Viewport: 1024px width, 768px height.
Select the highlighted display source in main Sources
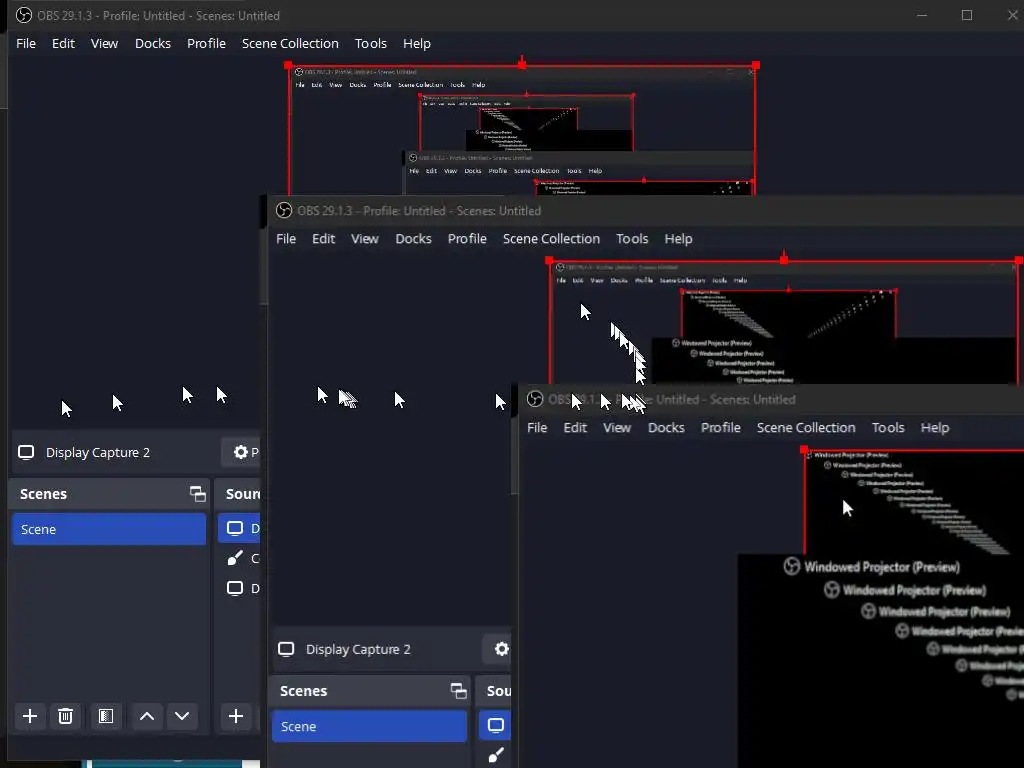pyautogui.click(x=239, y=528)
